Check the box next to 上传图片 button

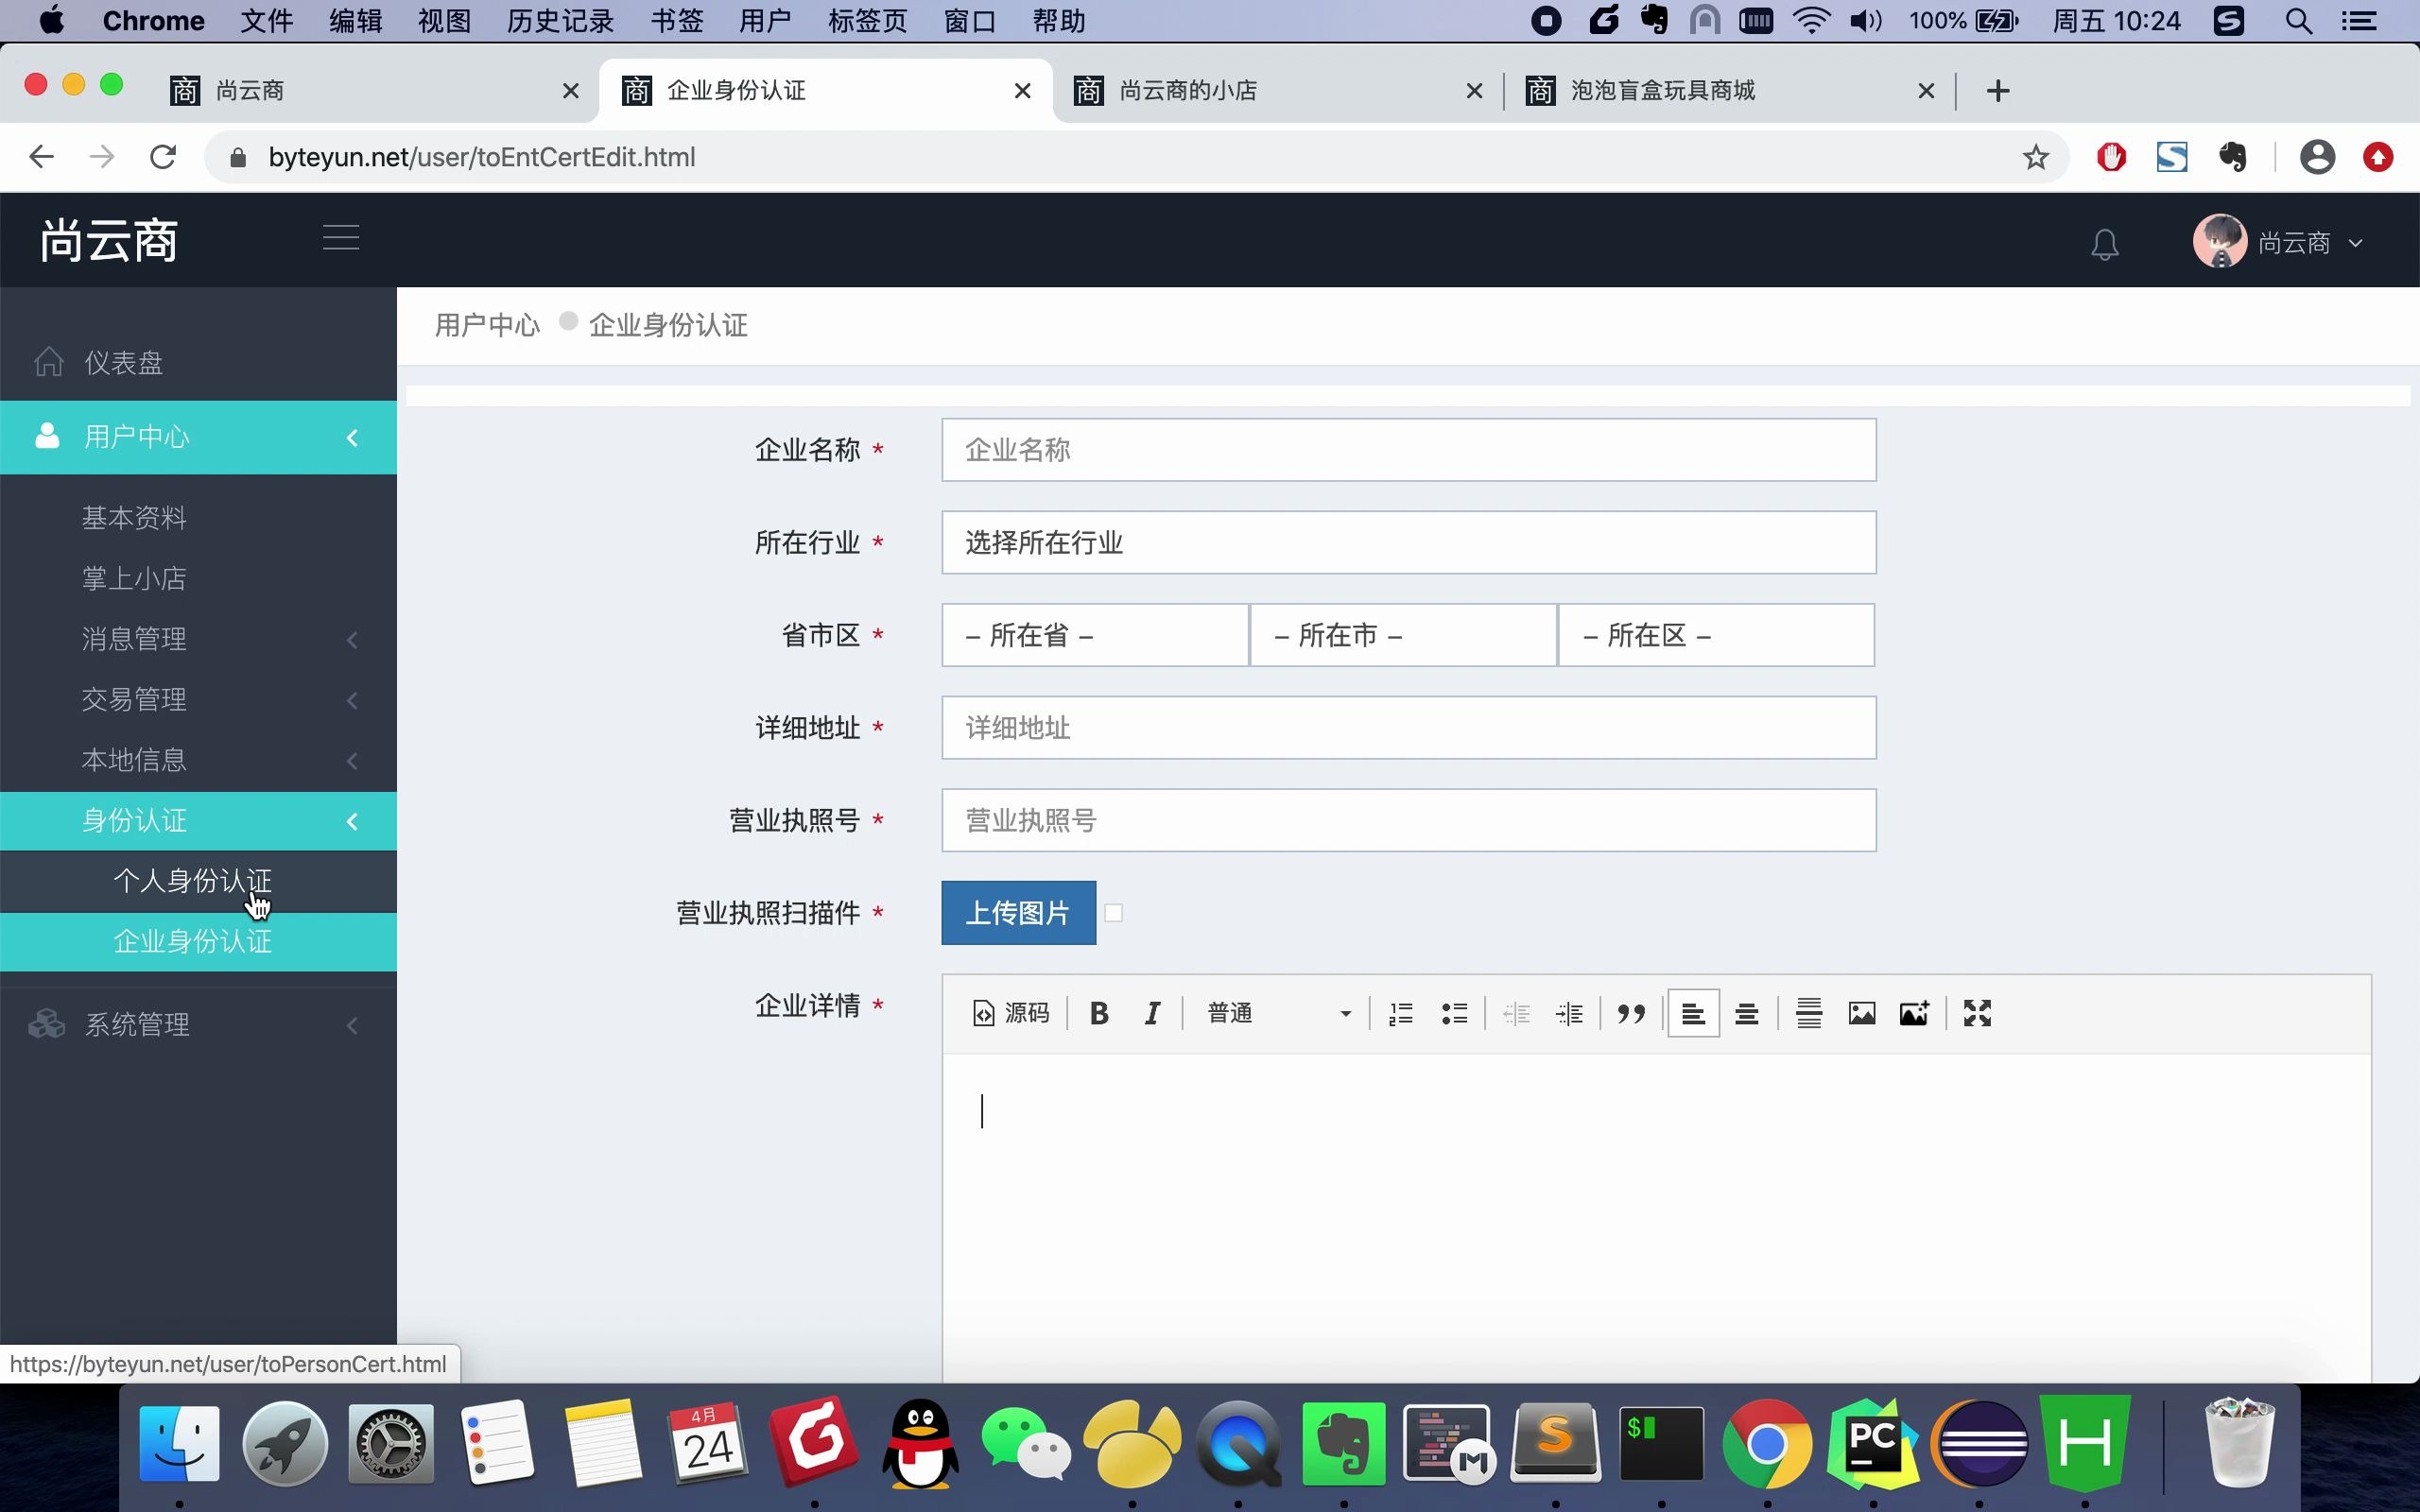tap(1114, 912)
